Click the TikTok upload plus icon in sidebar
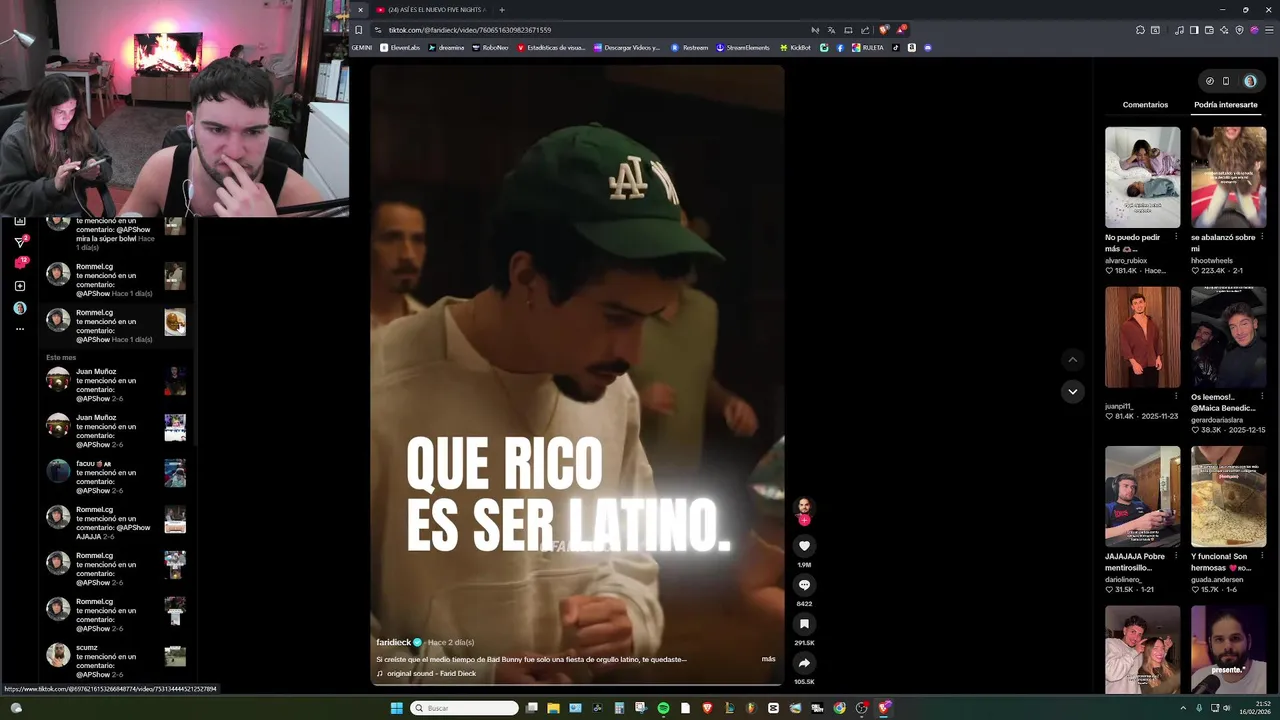Screen dimensions: 1280x720 pyautogui.click(x=19, y=286)
